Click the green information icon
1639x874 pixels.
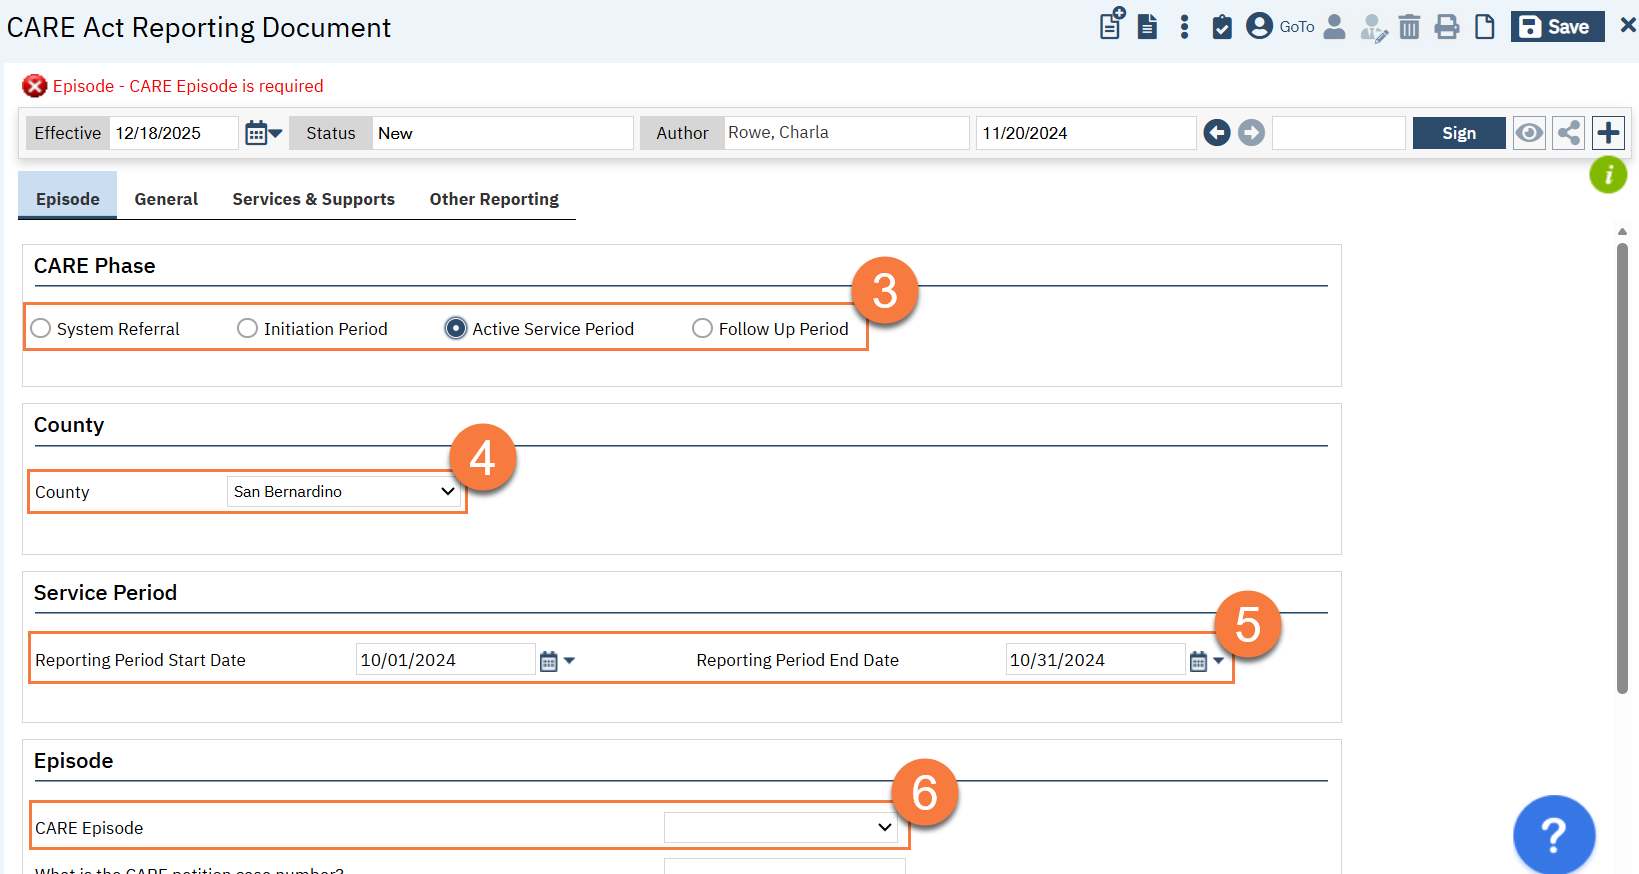(x=1607, y=175)
